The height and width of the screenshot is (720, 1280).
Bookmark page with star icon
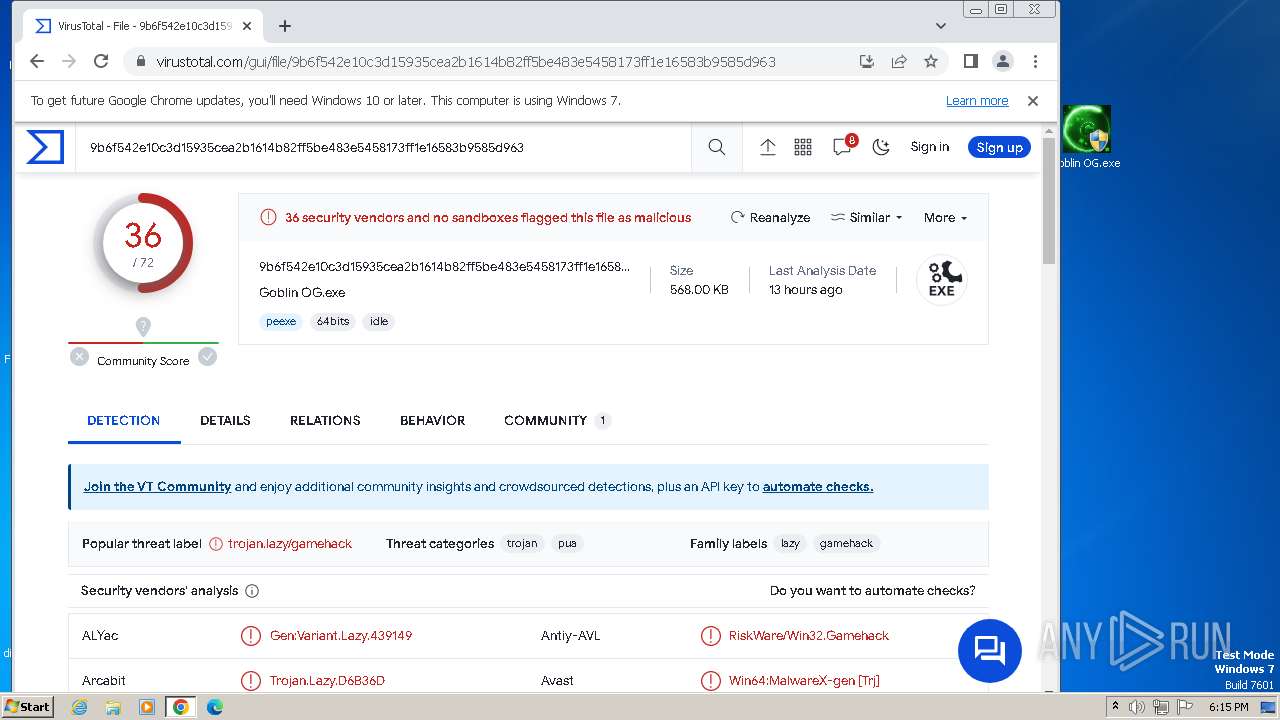coord(931,61)
